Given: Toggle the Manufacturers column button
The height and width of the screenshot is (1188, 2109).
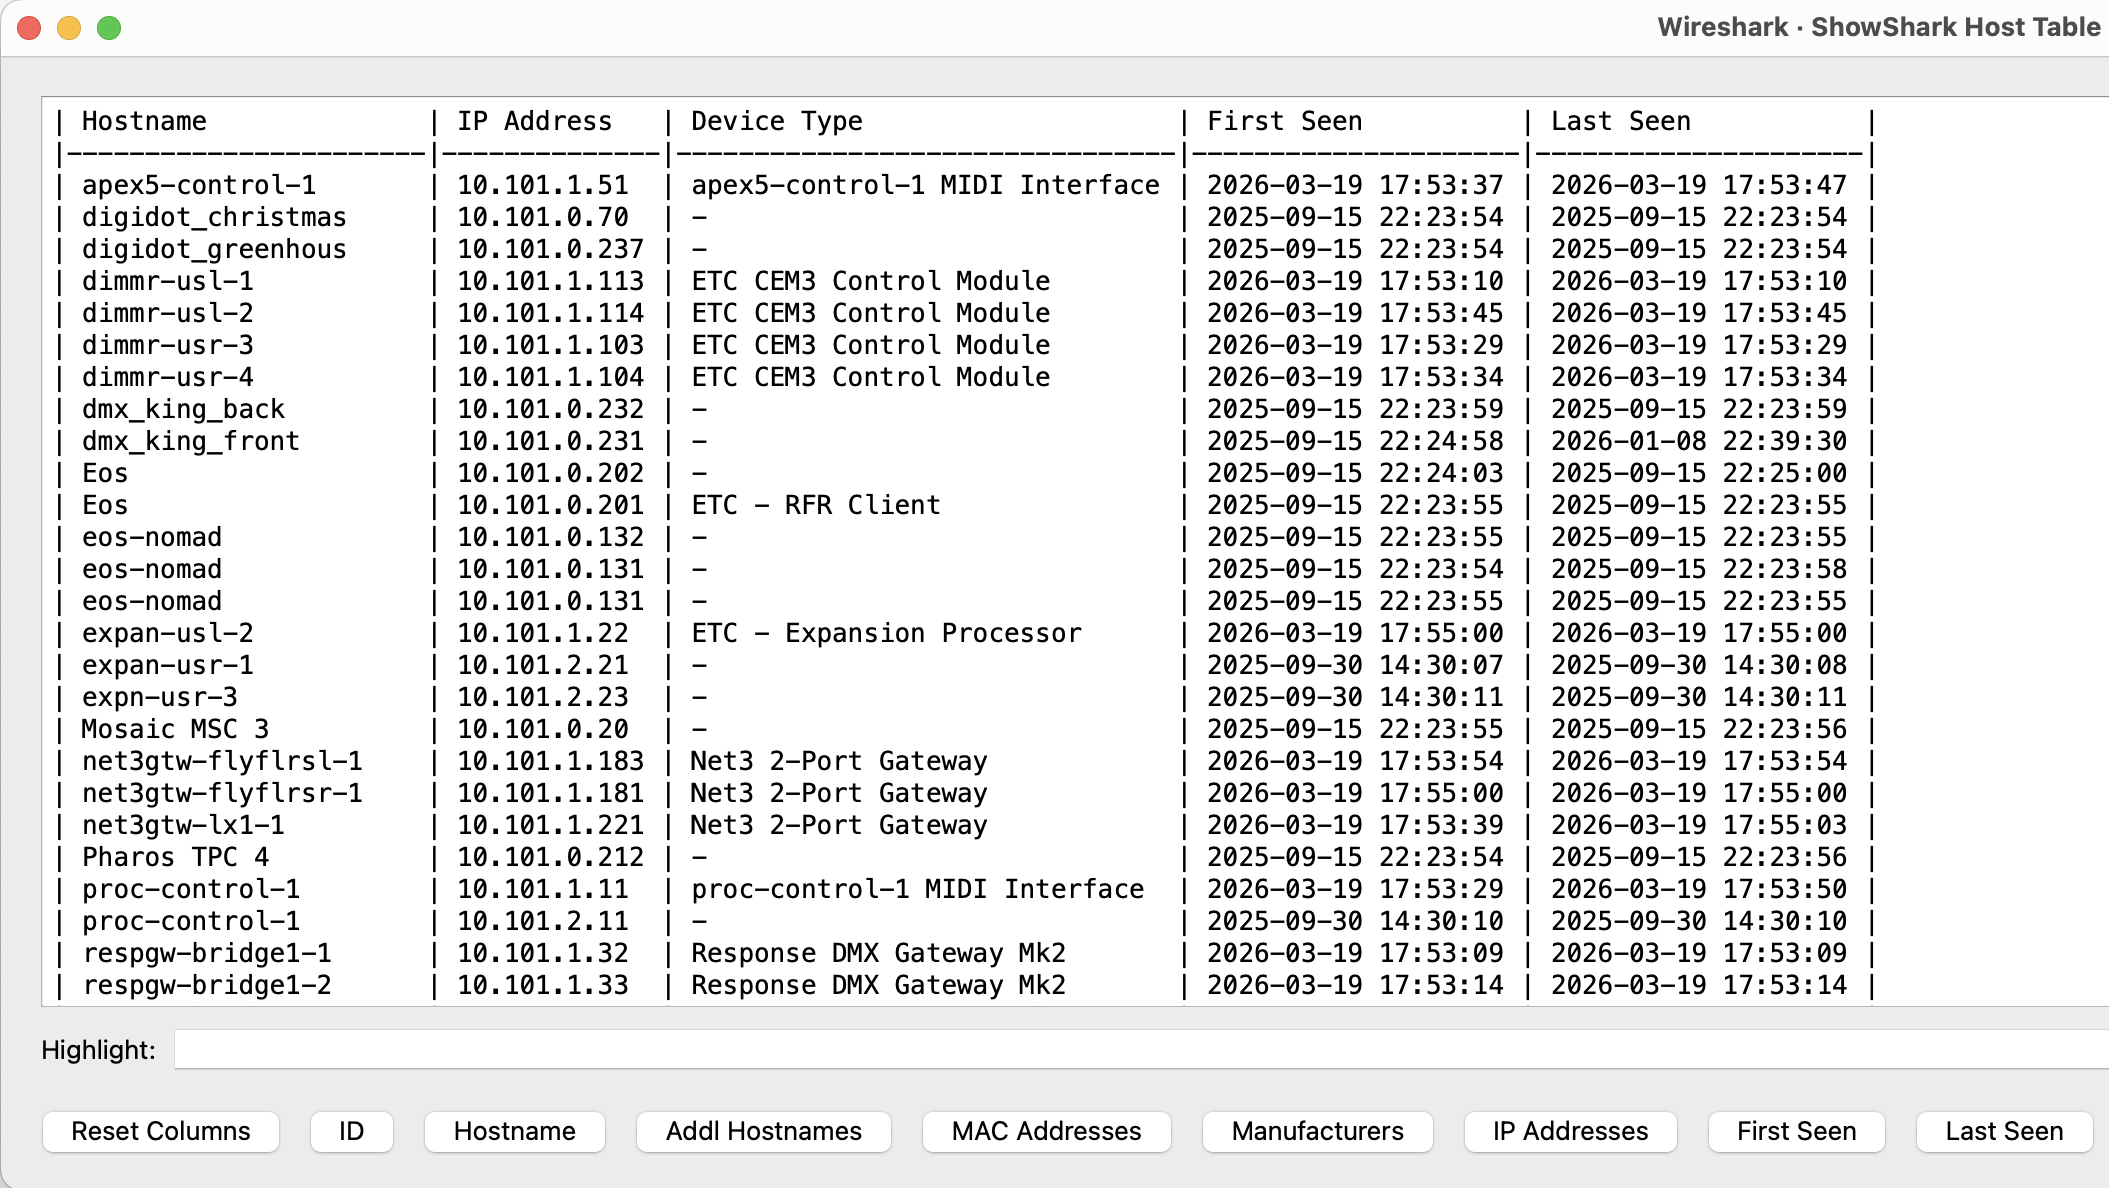Looking at the screenshot, I should coord(1318,1131).
